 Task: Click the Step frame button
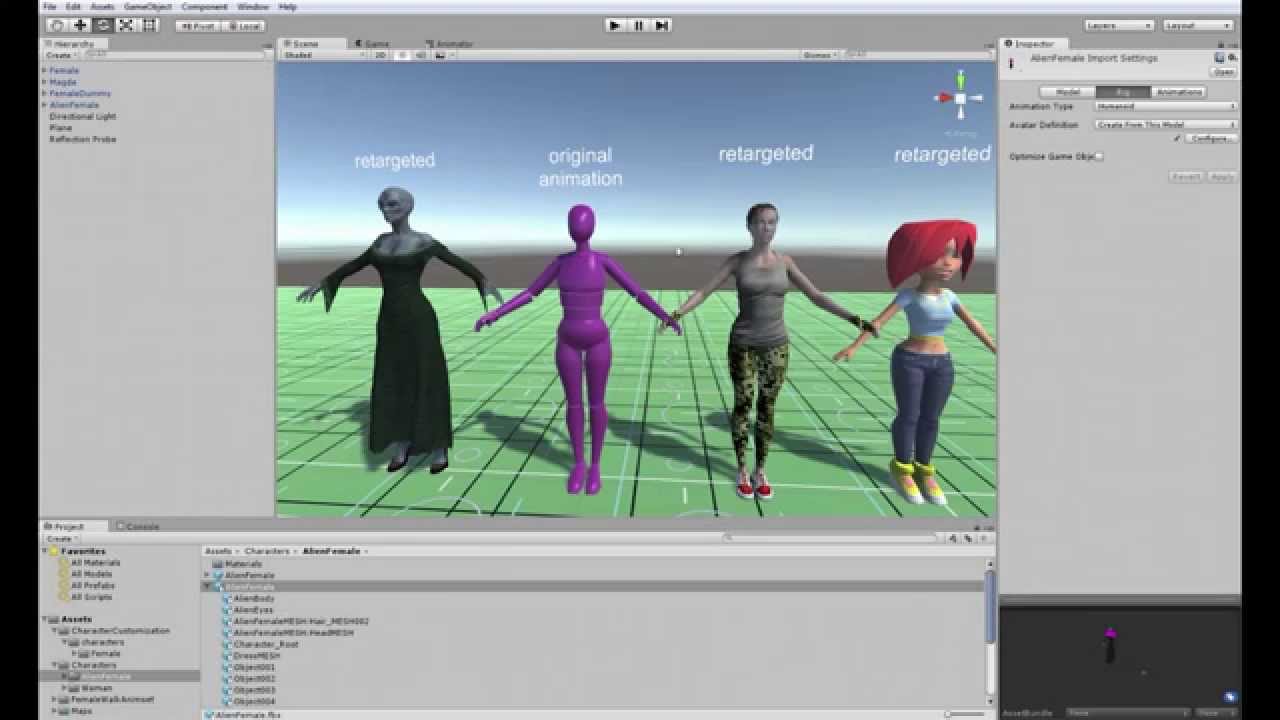(x=661, y=25)
